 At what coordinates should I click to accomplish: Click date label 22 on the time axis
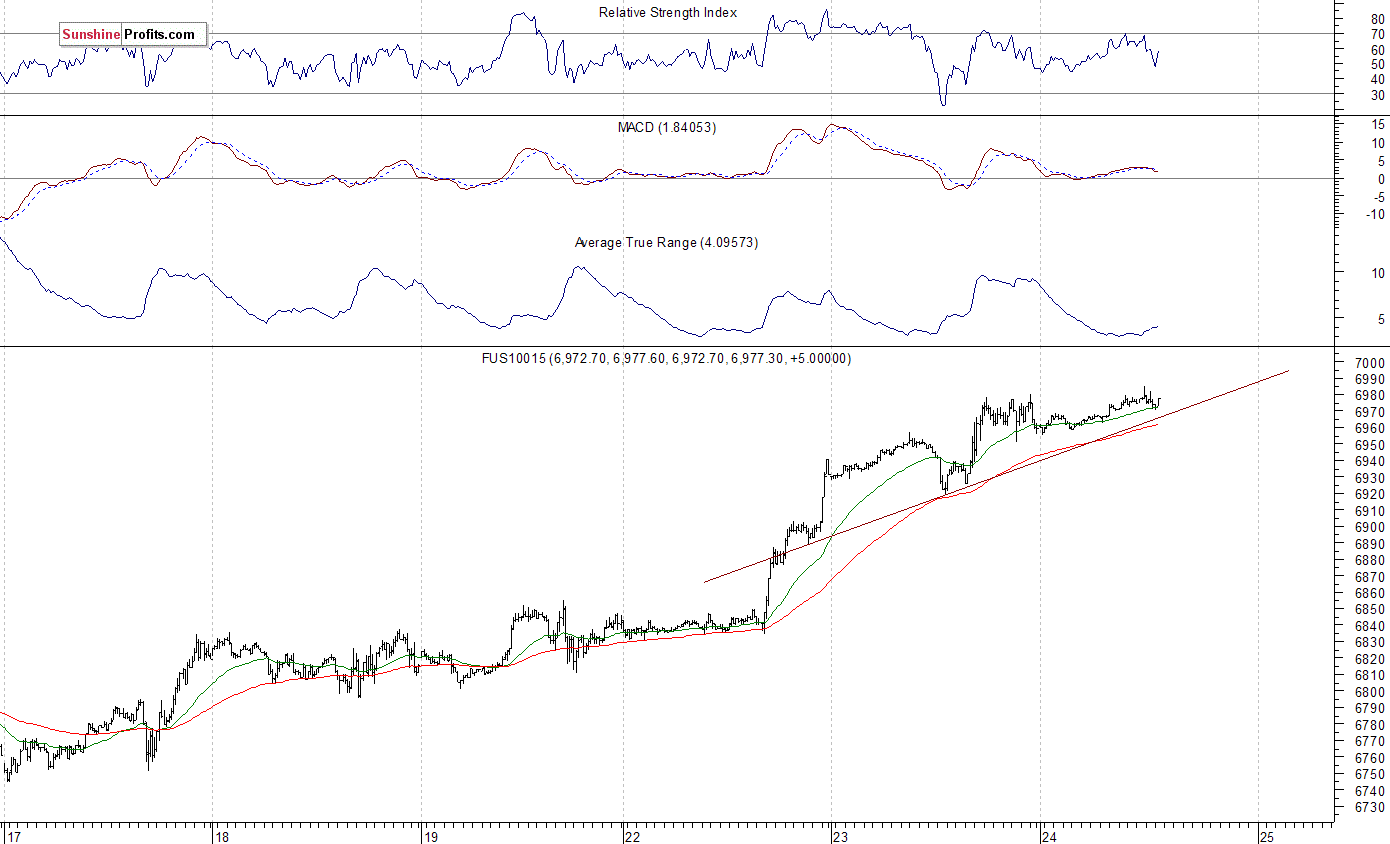pyautogui.click(x=632, y=836)
